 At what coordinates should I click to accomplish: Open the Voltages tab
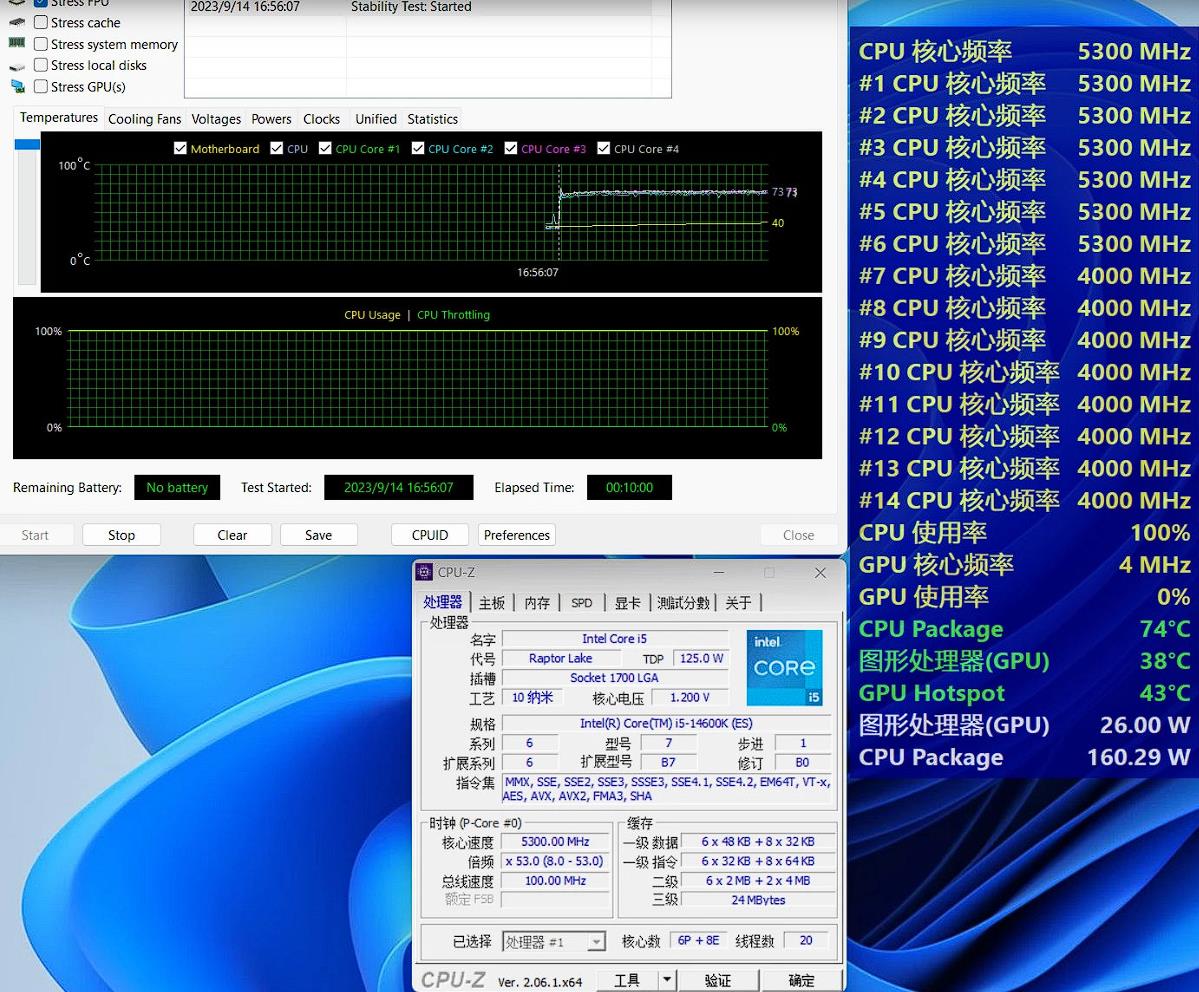click(x=216, y=119)
